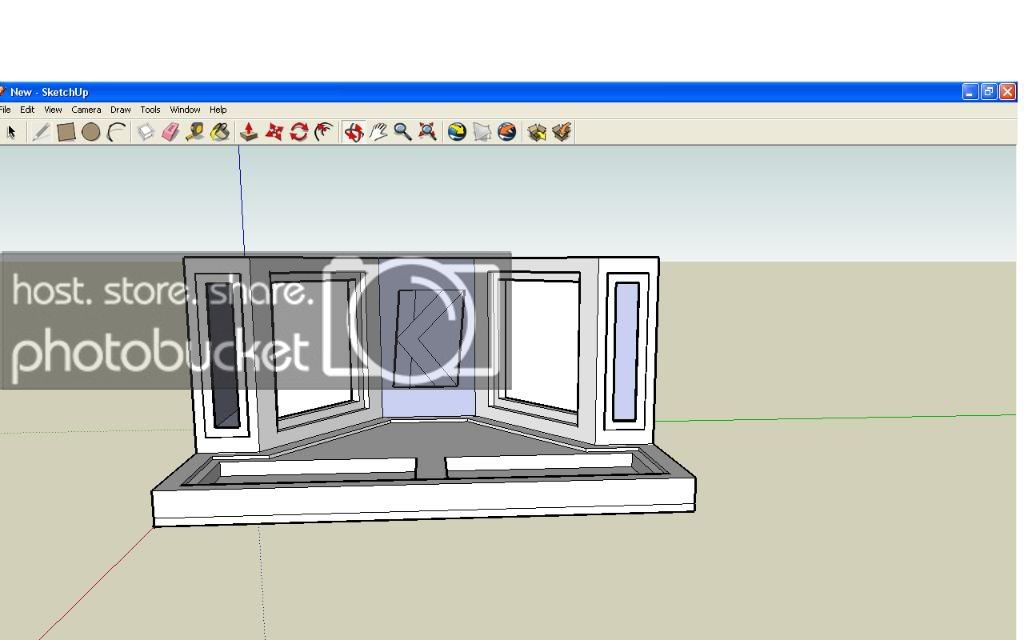Restore down the SketchUp window

(989, 92)
